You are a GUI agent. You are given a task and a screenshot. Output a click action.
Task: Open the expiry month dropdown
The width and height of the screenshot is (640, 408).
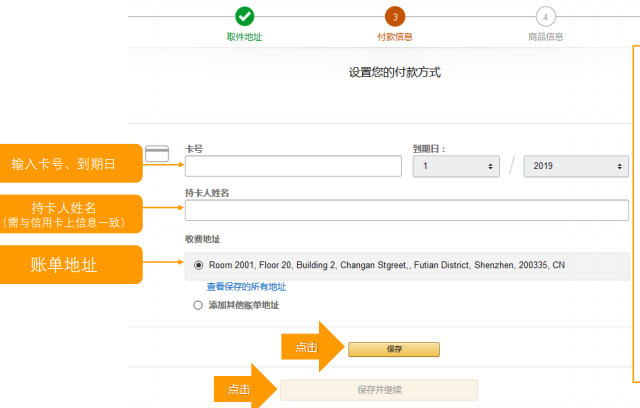pyautogui.click(x=456, y=166)
